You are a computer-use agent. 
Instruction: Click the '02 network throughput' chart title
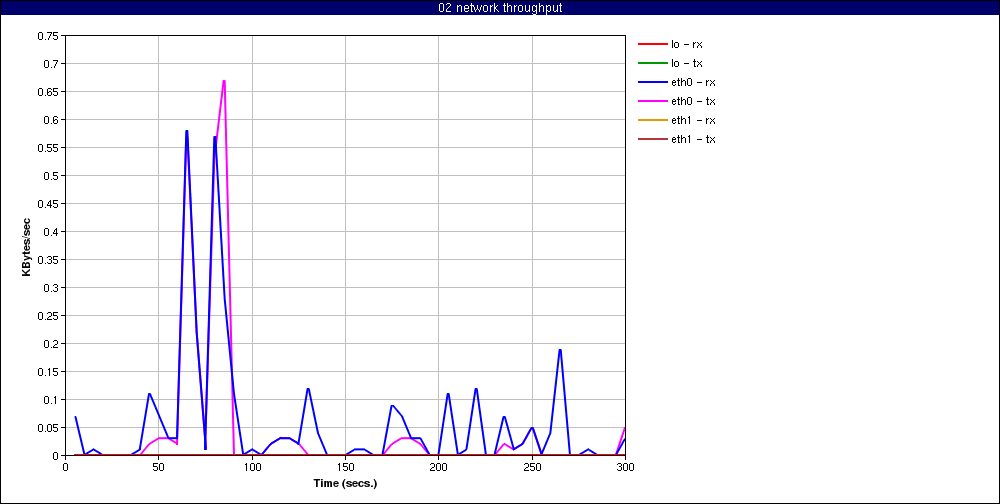click(x=500, y=8)
